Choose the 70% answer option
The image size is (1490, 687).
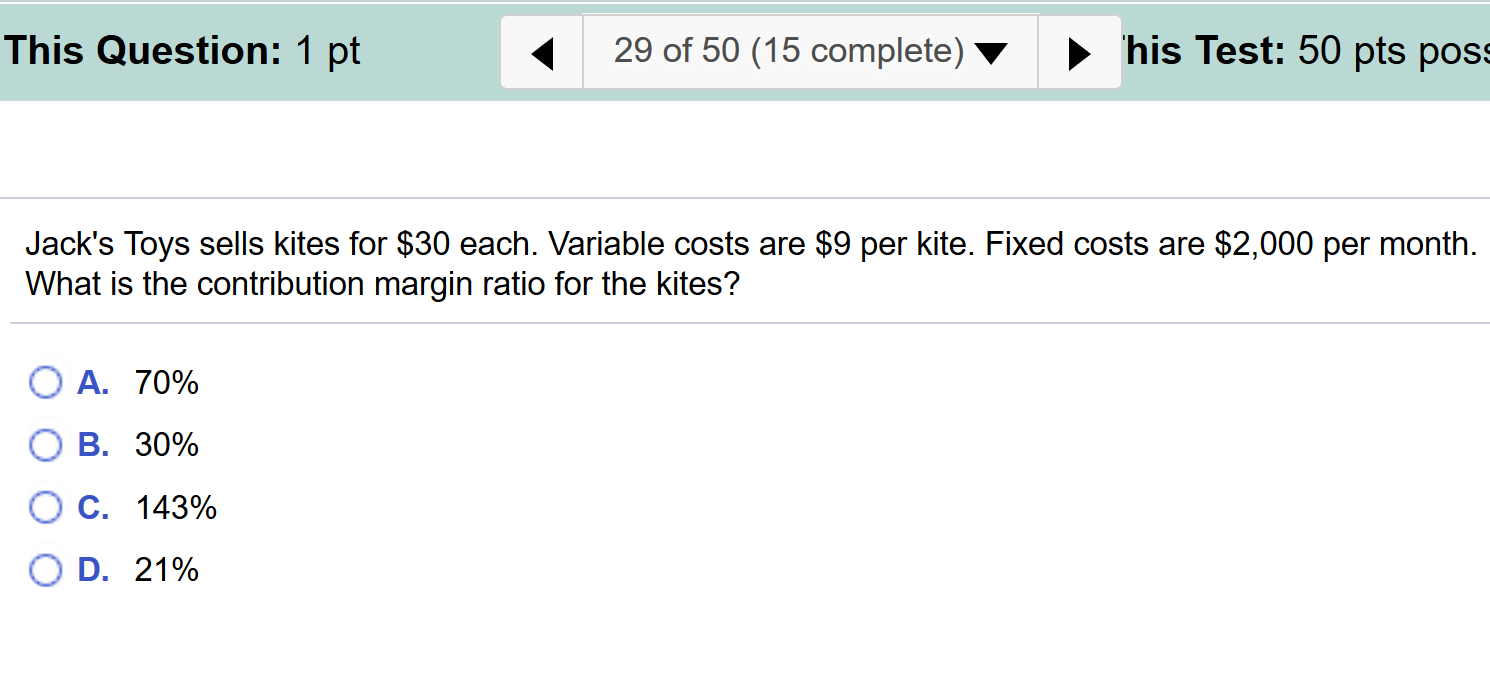pyautogui.click(x=167, y=382)
